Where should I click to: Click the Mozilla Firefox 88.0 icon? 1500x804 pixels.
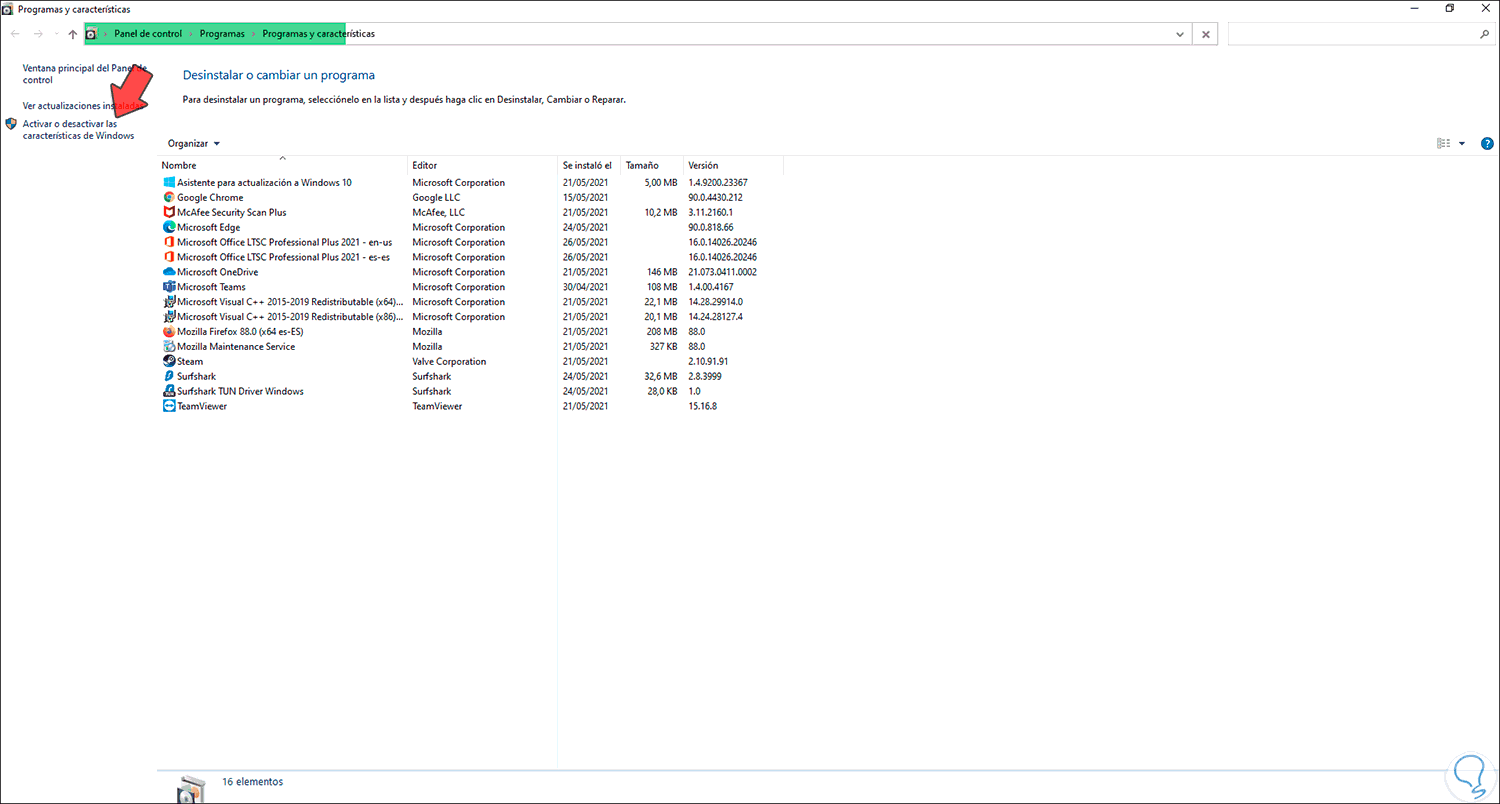click(169, 332)
